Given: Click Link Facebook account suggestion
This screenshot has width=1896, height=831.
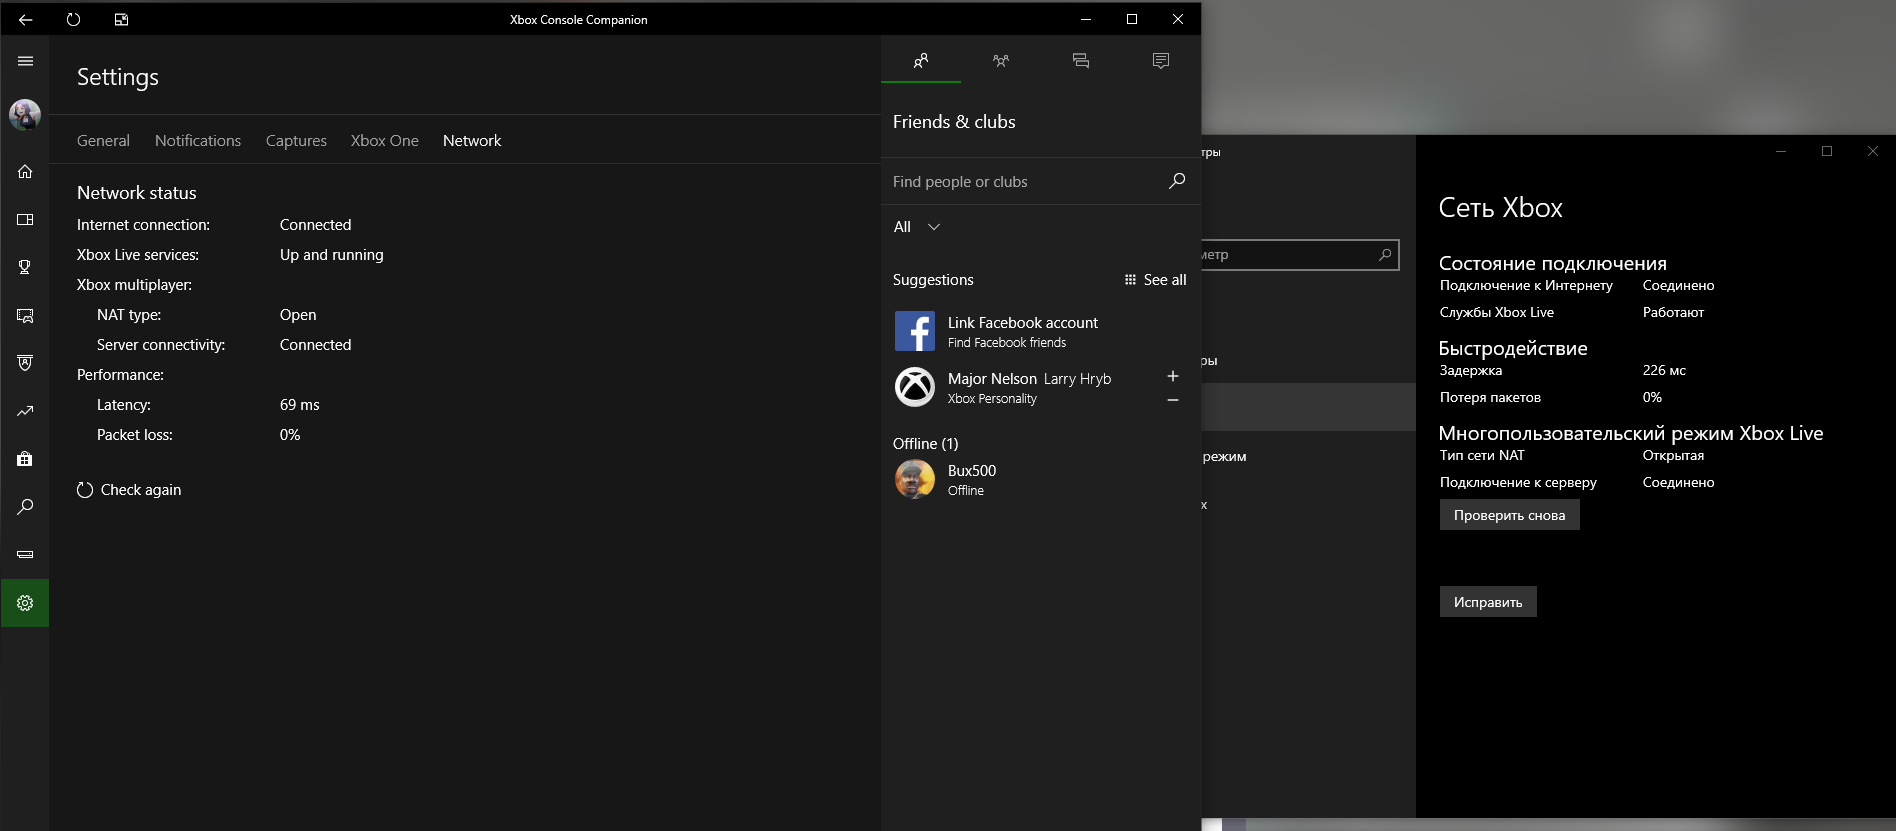Looking at the screenshot, I should pyautogui.click(x=1040, y=332).
